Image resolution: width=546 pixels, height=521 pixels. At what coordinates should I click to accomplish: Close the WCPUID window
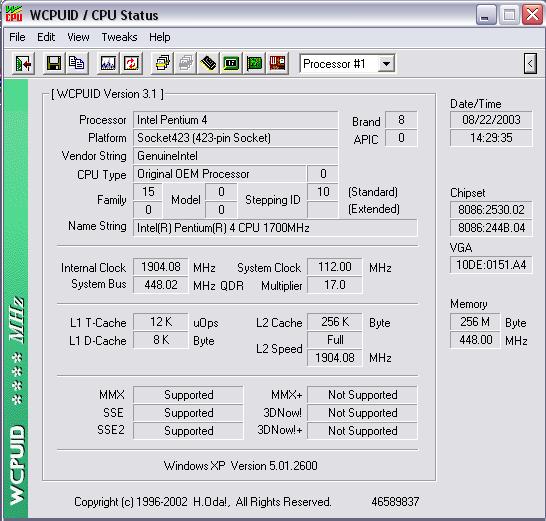(x=532, y=15)
